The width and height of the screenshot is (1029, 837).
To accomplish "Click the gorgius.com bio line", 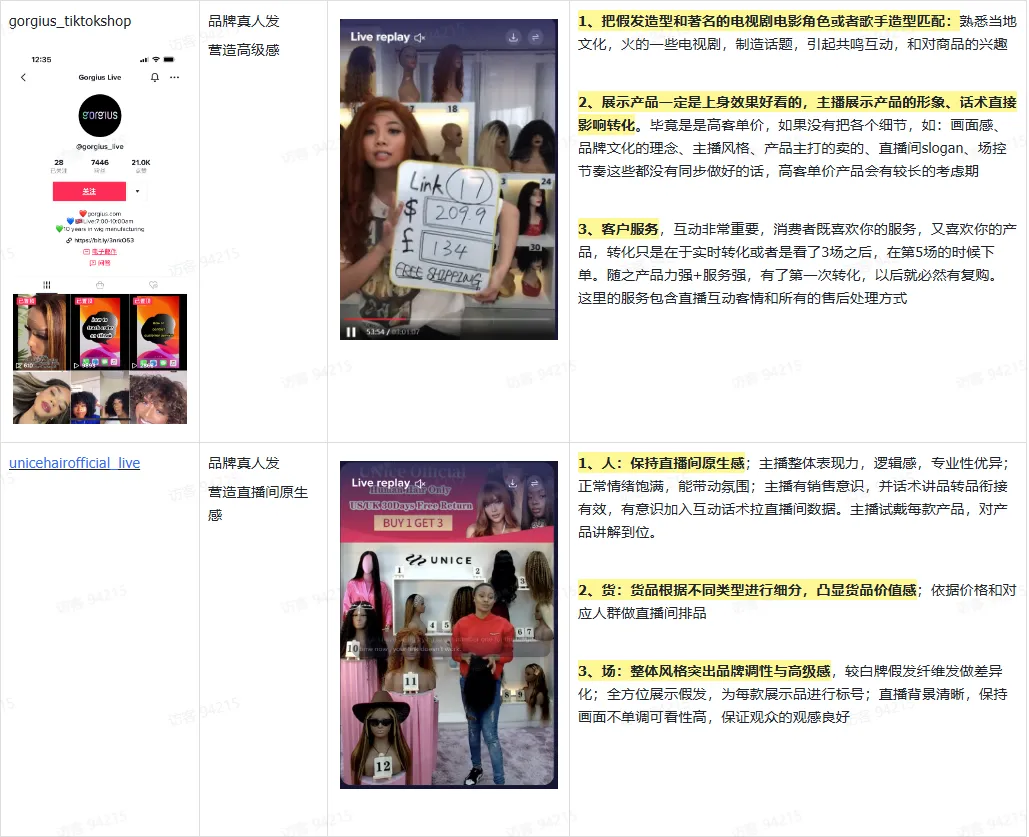I will pos(100,214).
